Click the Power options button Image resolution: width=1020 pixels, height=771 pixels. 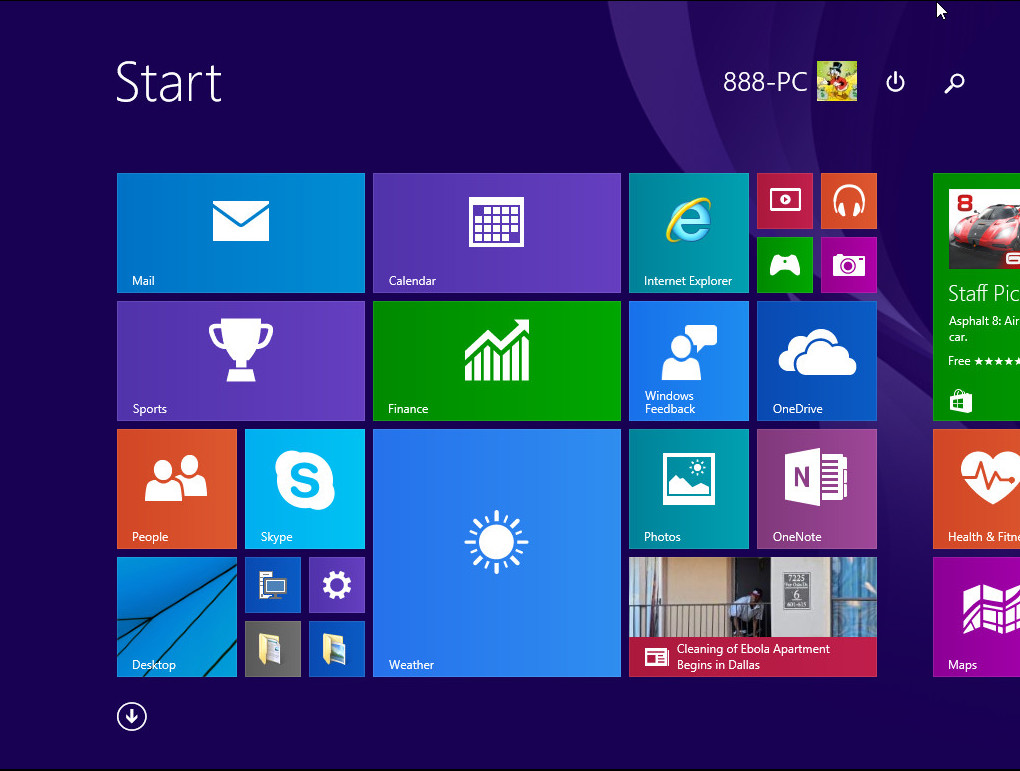click(895, 82)
